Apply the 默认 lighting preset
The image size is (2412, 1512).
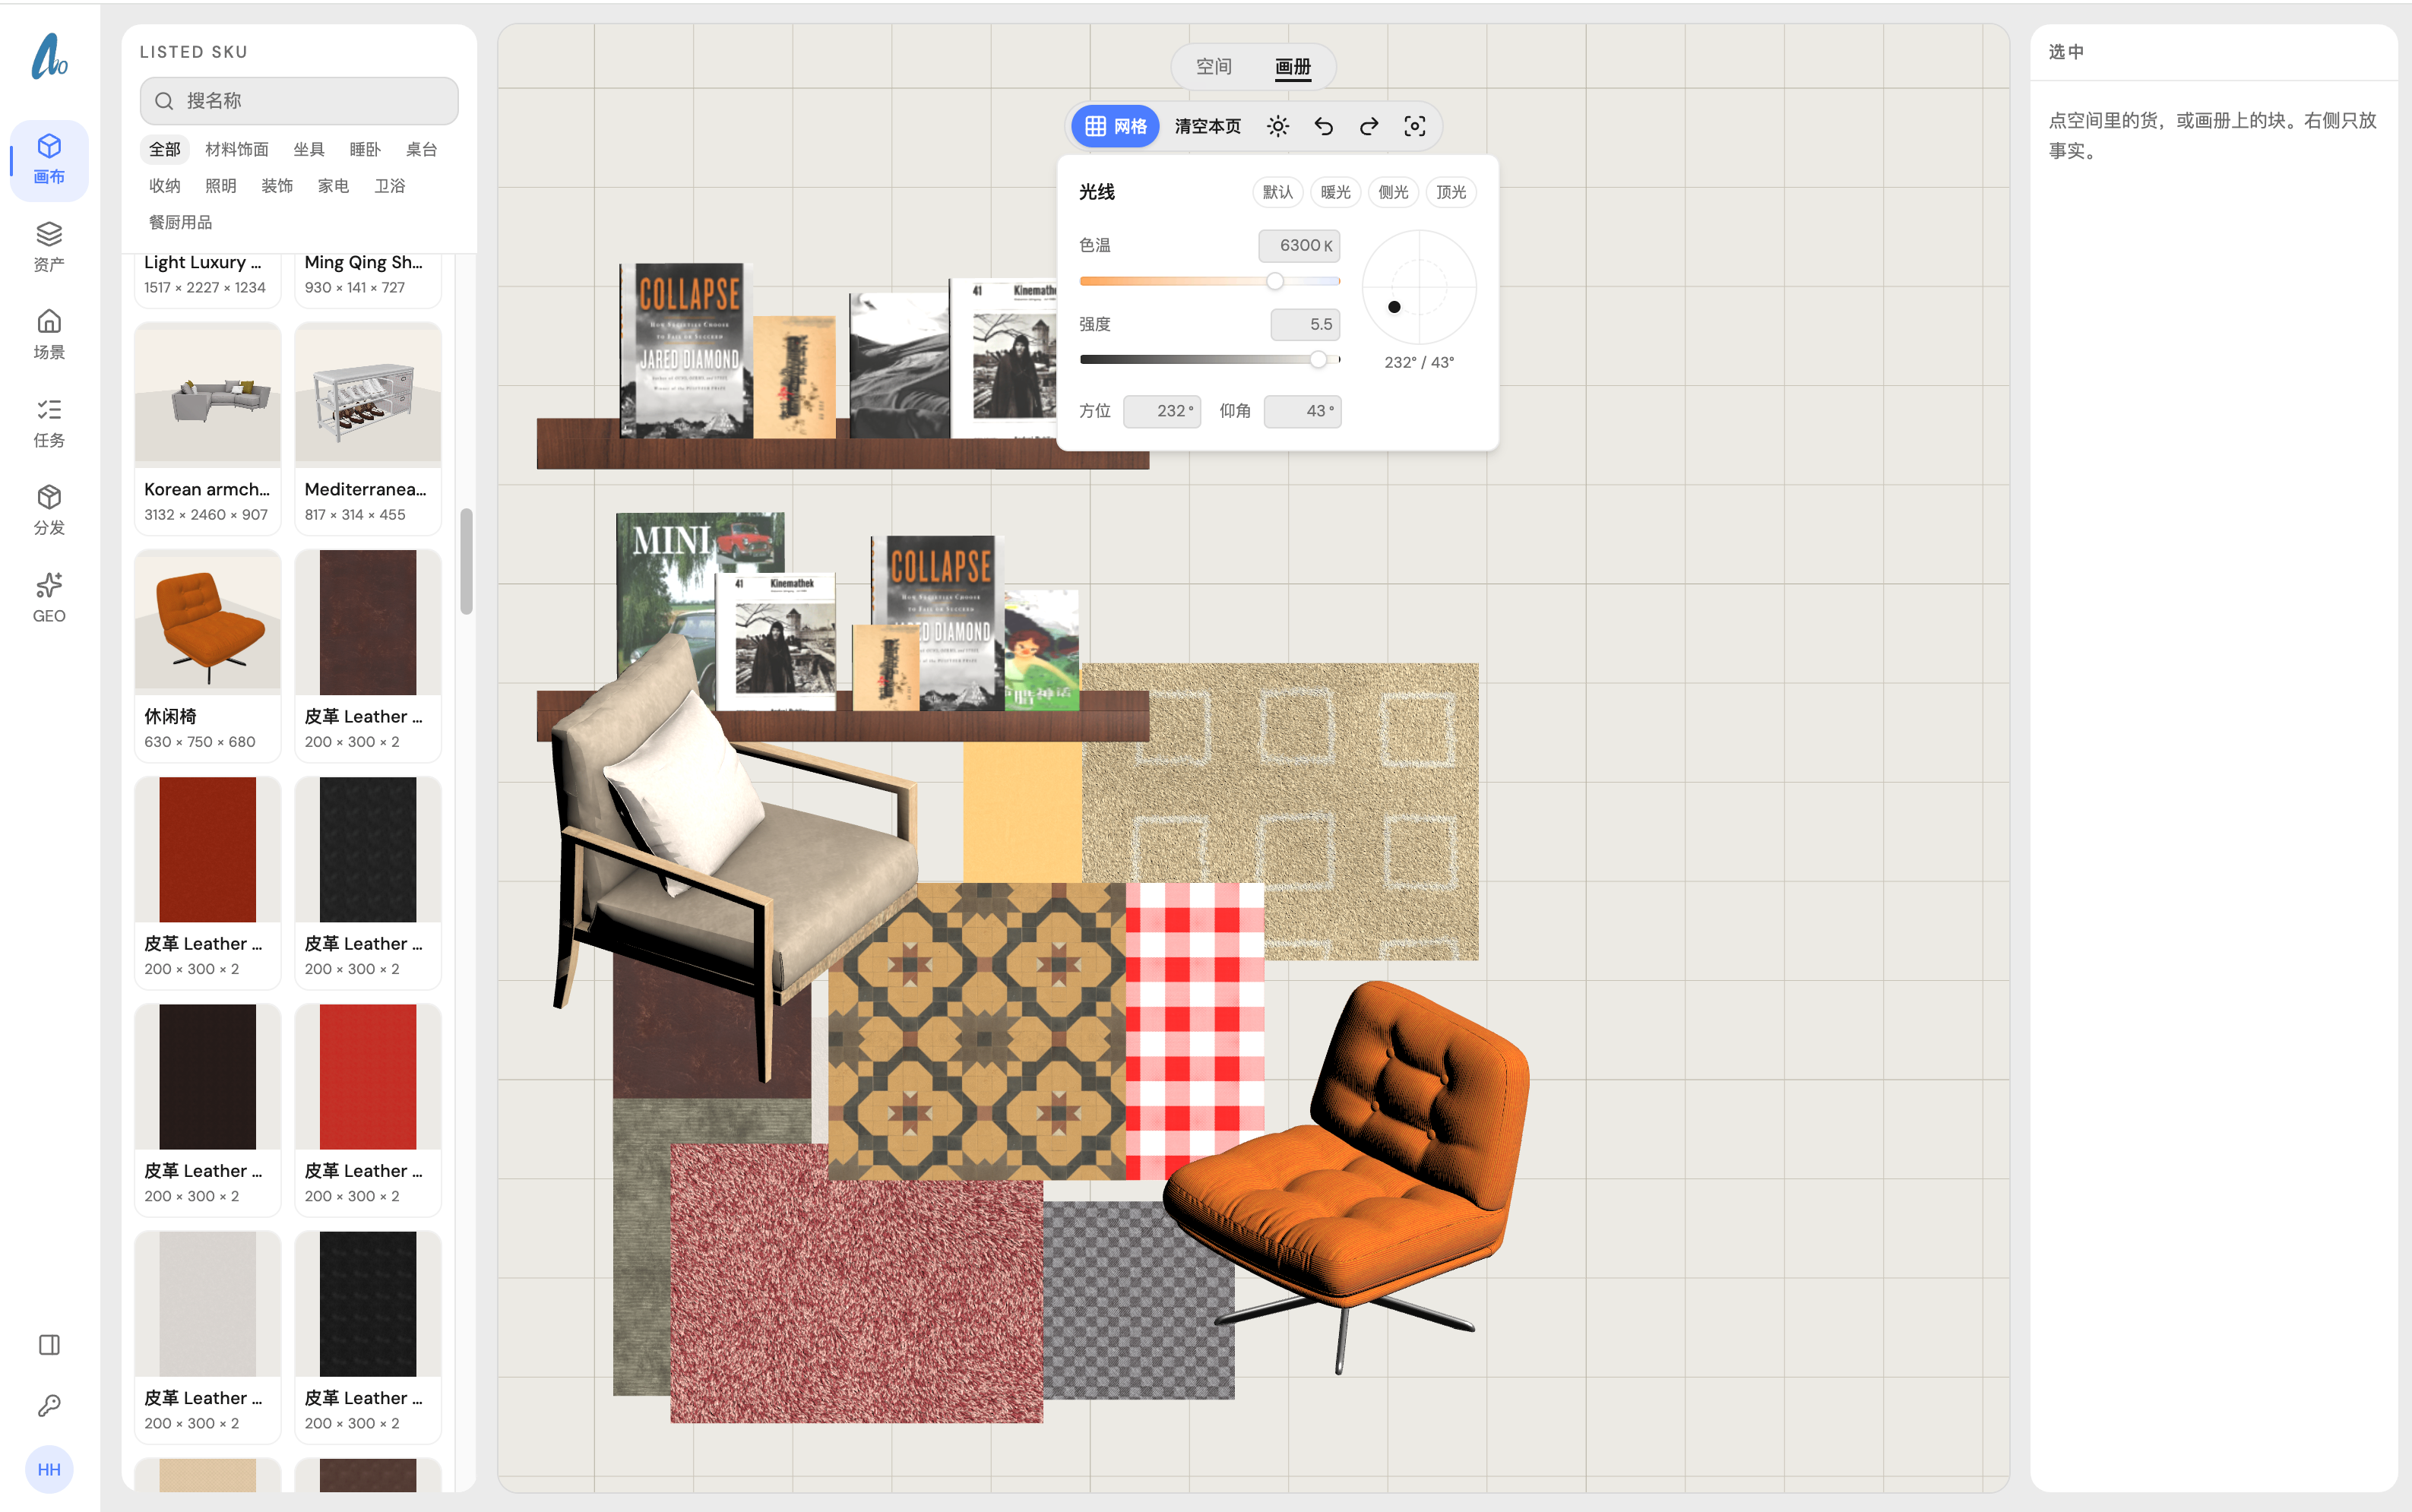coord(1277,192)
